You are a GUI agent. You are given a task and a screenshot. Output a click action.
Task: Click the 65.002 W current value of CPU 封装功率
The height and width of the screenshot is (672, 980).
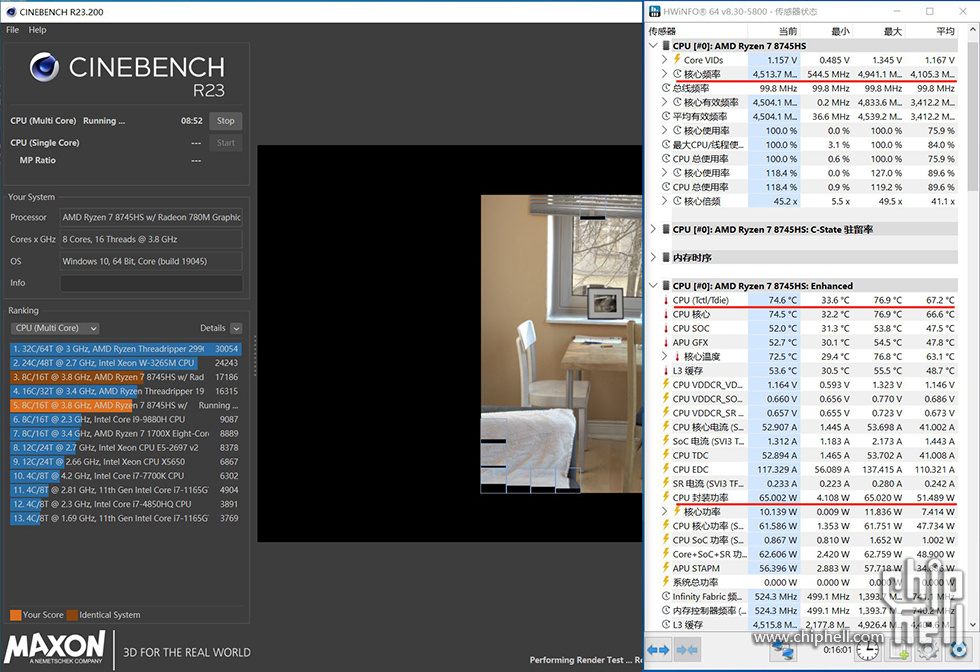point(778,498)
